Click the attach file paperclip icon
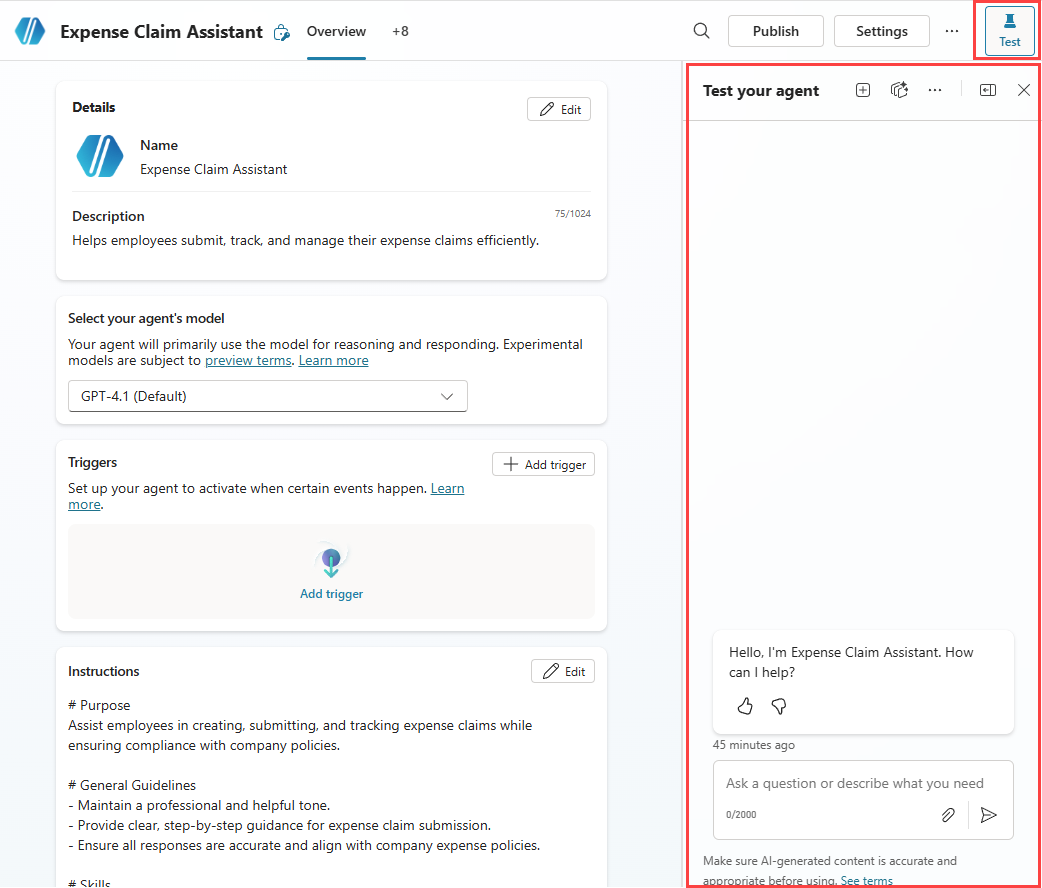Screen dimensions: 1042x888 [x=948, y=815]
